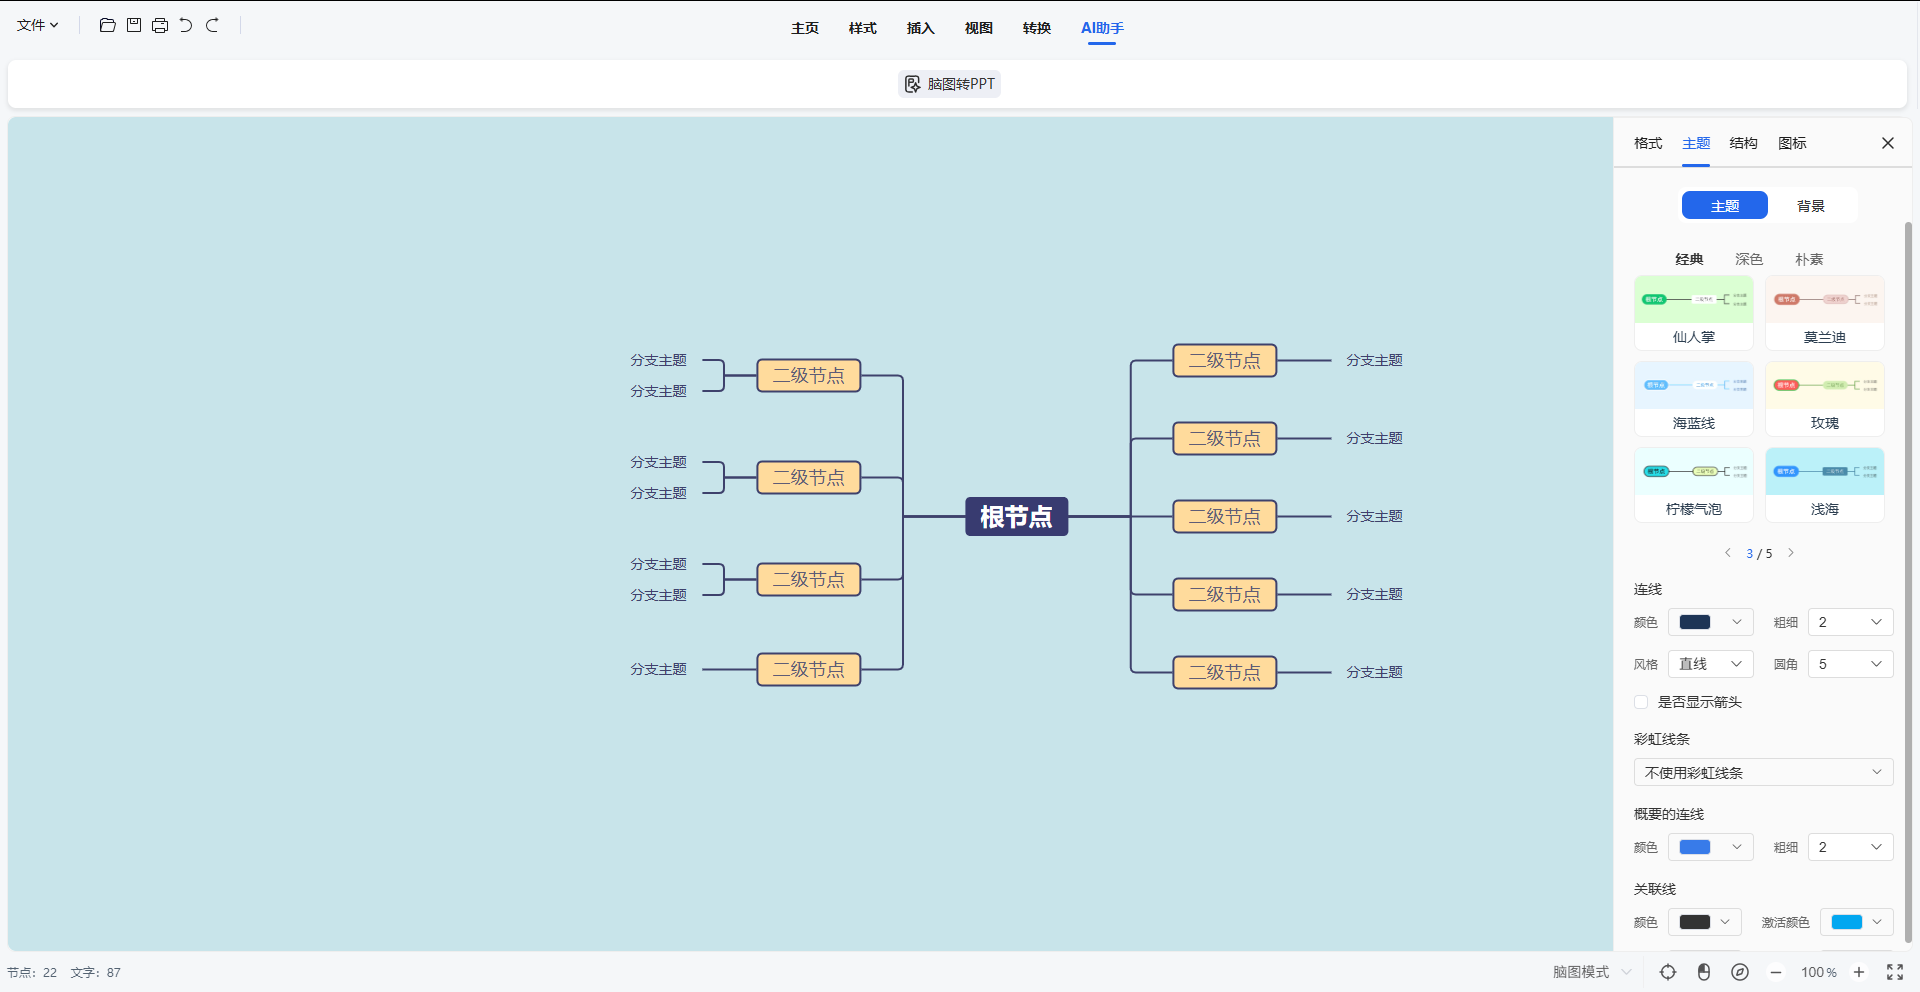Open the 关联线 颜色 swatch

[x=1705, y=922]
